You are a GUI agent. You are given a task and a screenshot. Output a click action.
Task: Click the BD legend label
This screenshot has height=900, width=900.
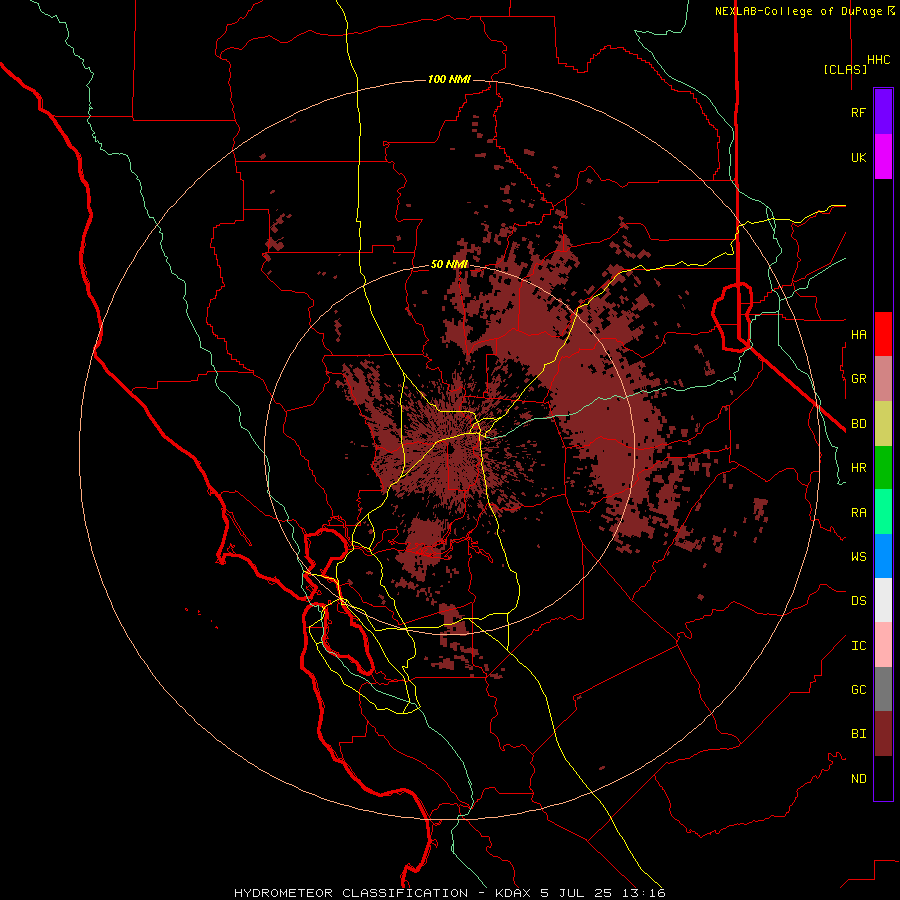(858, 424)
